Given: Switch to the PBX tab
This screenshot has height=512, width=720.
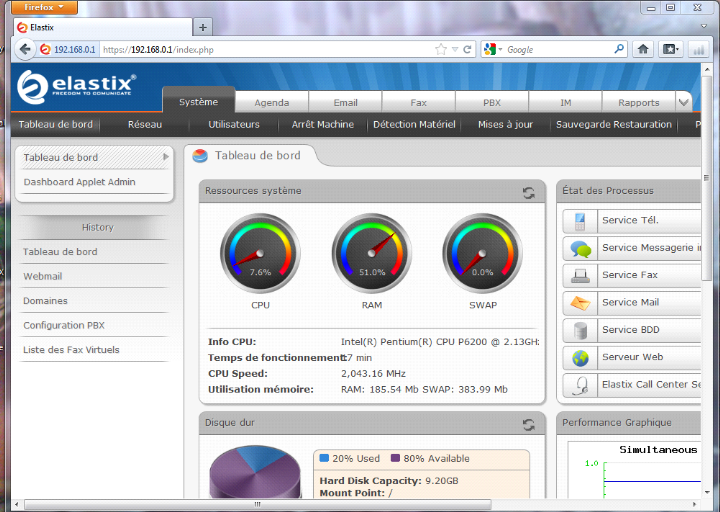Looking at the screenshot, I should point(492,102).
